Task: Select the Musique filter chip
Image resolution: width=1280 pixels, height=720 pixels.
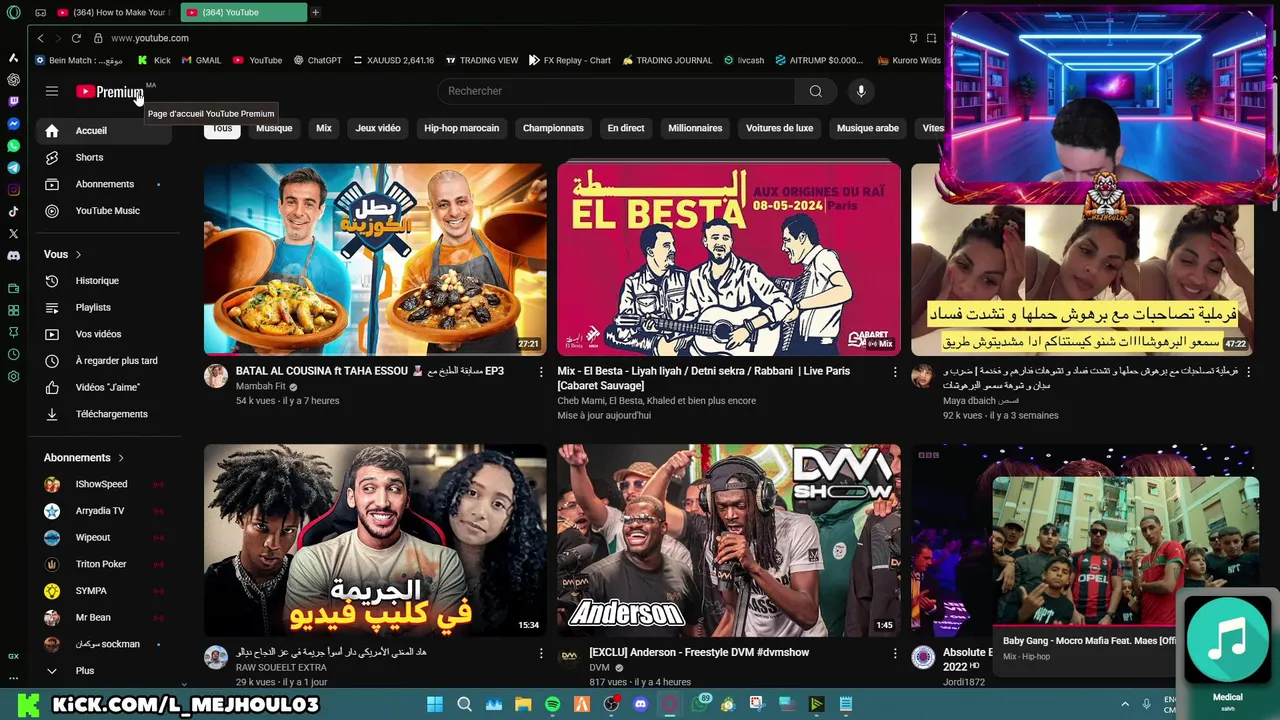Action: point(274,128)
